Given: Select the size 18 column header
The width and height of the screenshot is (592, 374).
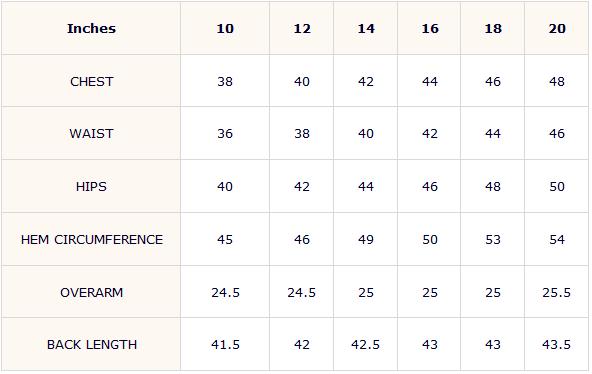Looking at the screenshot, I should (493, 29).
